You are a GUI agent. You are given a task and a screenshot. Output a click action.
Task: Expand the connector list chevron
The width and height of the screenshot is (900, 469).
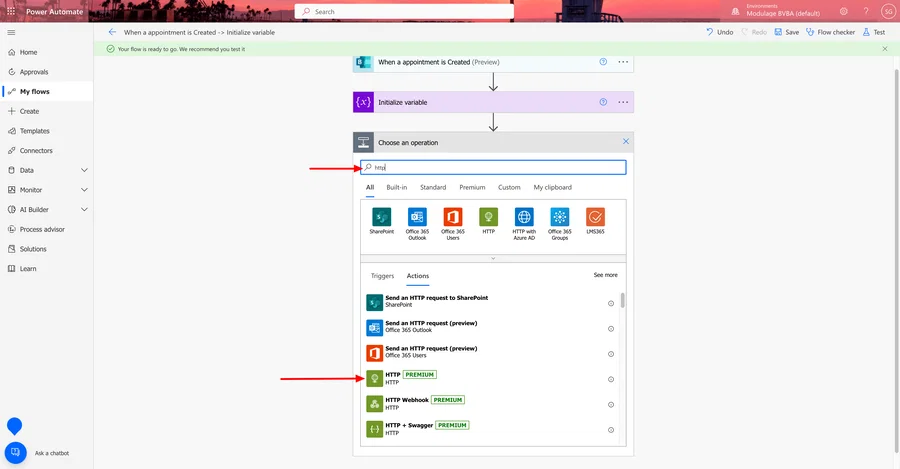[493, 258]
